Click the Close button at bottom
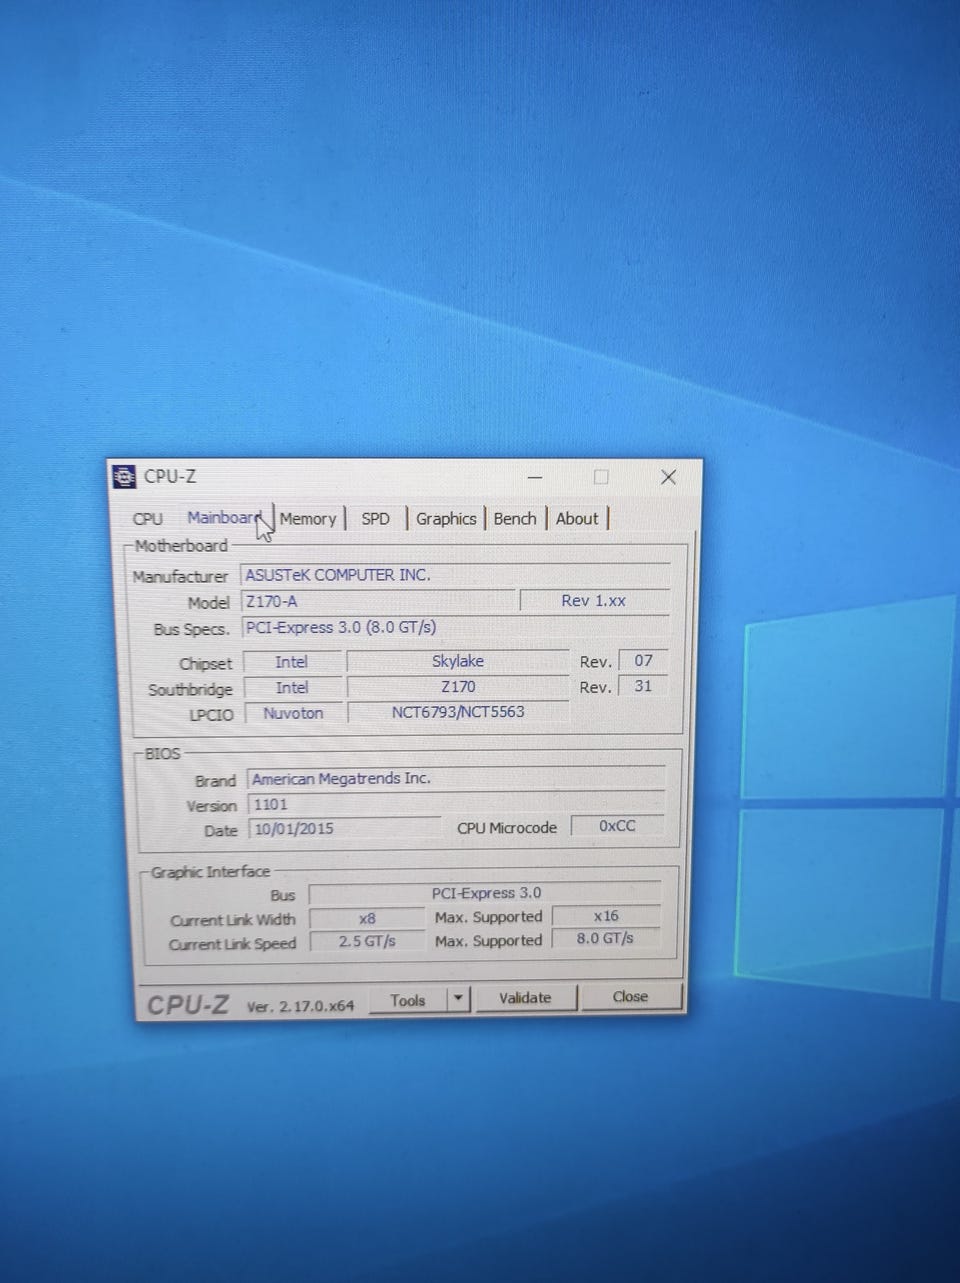The width and height of the screenshot is (960, 1283). [x=630, y=997]
